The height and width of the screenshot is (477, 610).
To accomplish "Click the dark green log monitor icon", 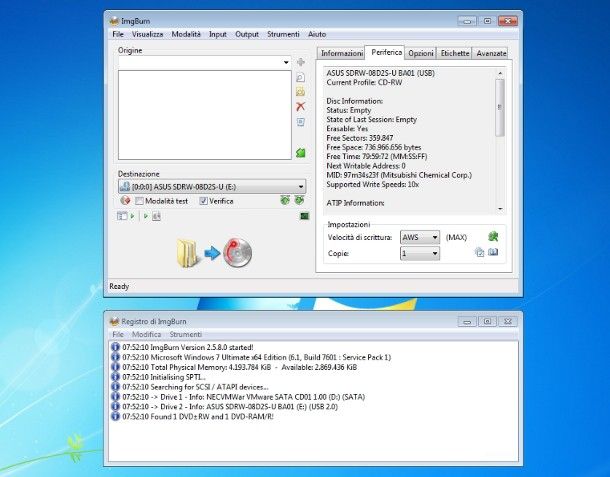I will click(305, 216).
